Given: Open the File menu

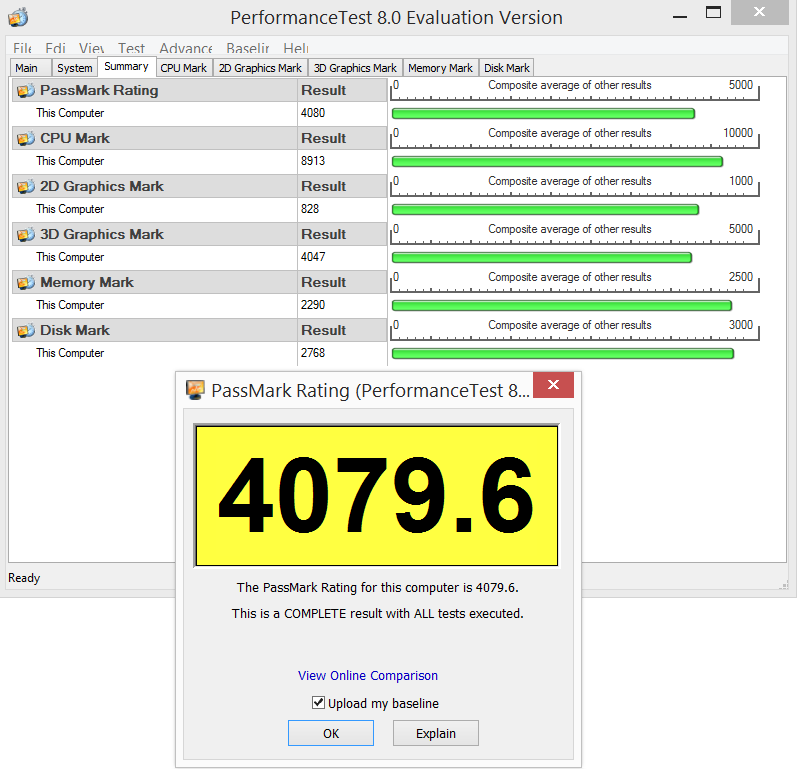Looking at the screenshot, I should click(22, 48).
